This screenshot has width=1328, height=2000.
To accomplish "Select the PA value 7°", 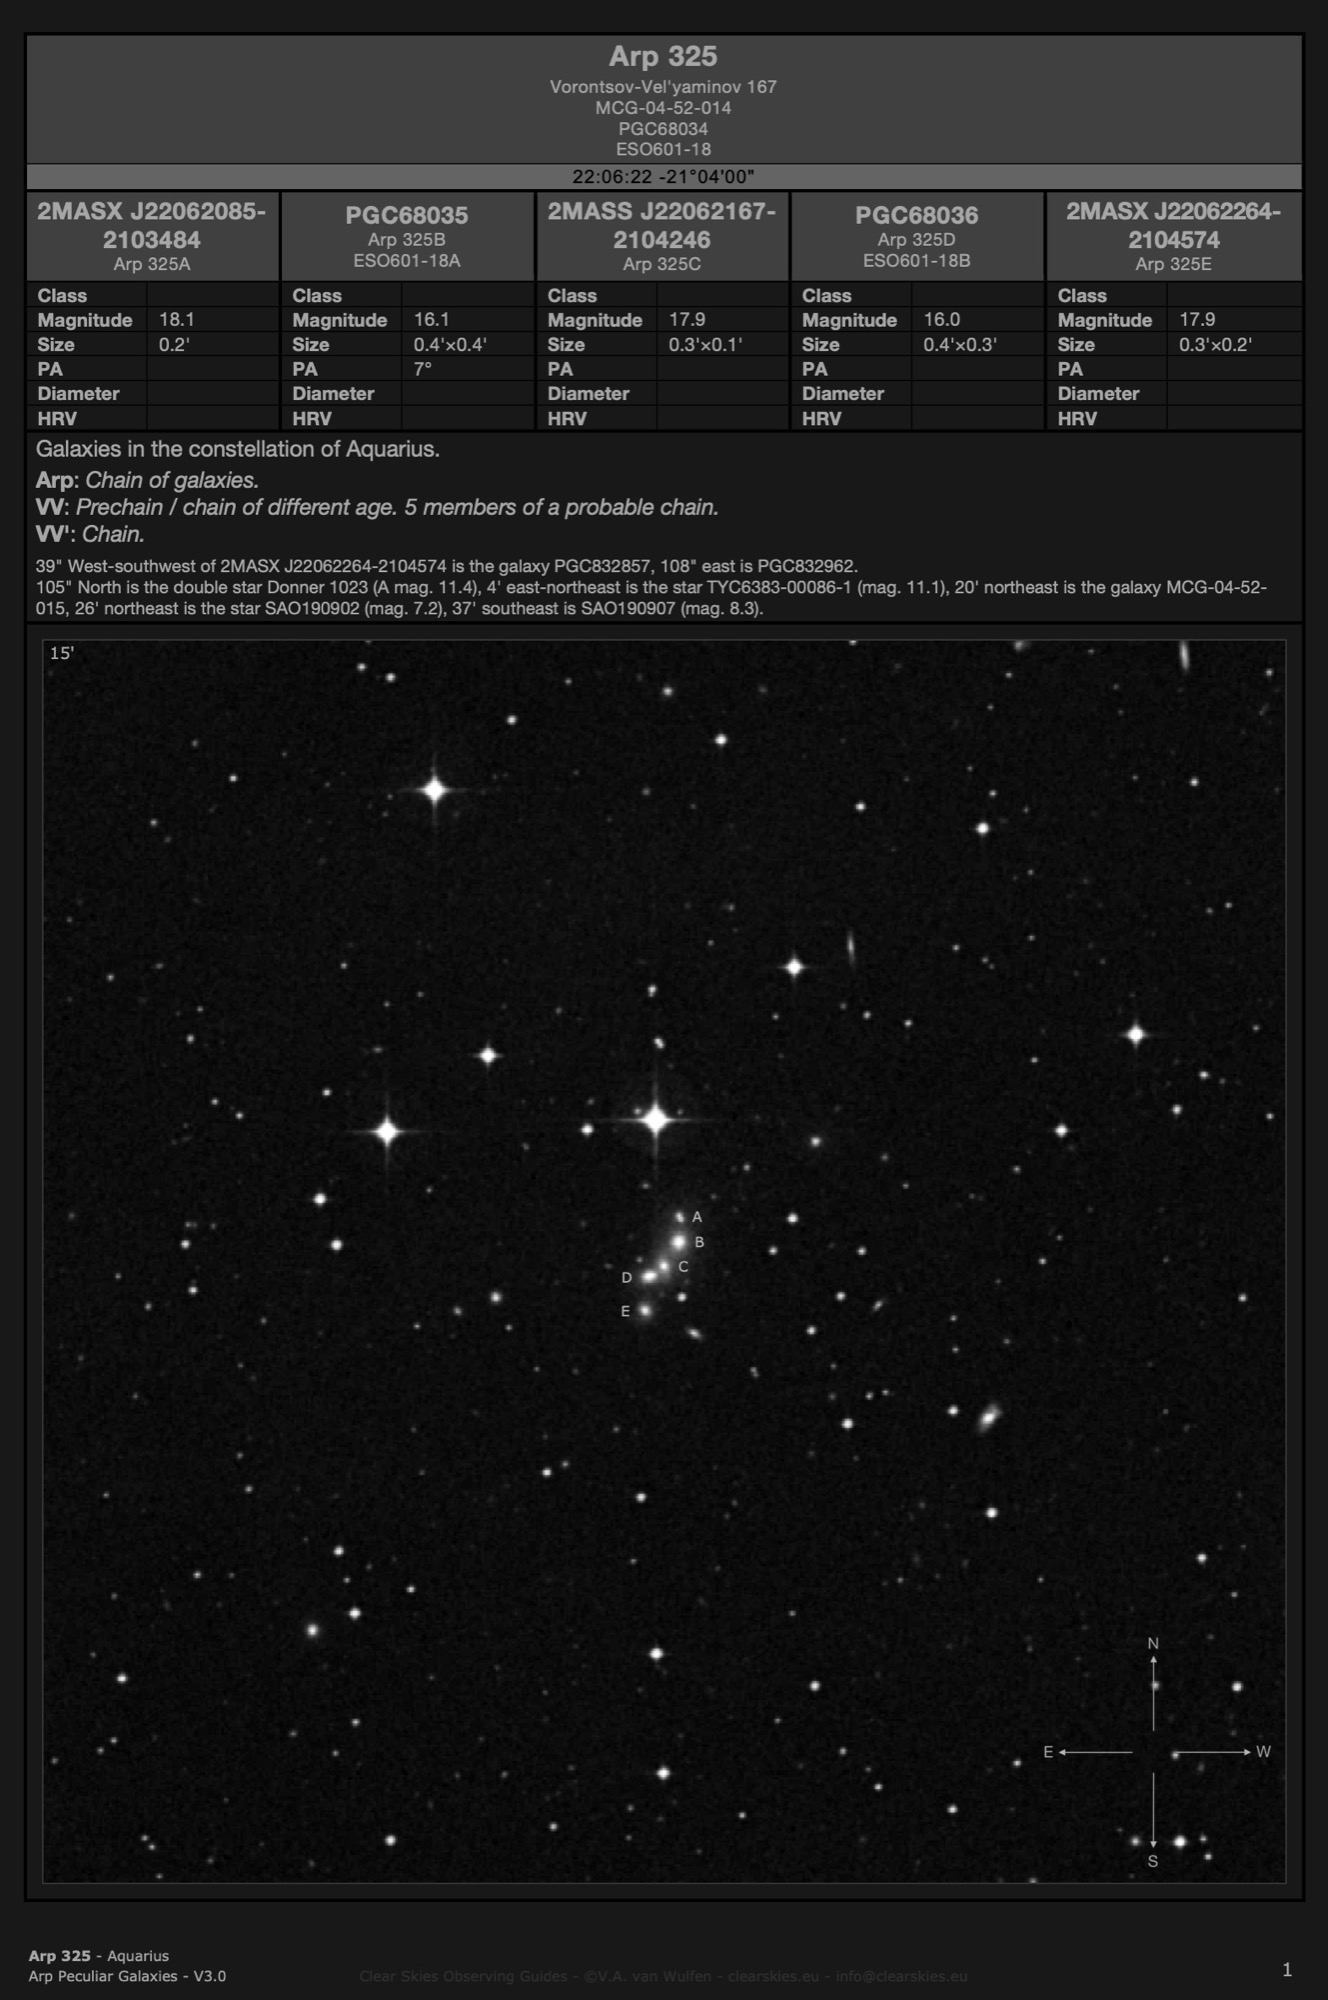I will (x=423, y=369).
